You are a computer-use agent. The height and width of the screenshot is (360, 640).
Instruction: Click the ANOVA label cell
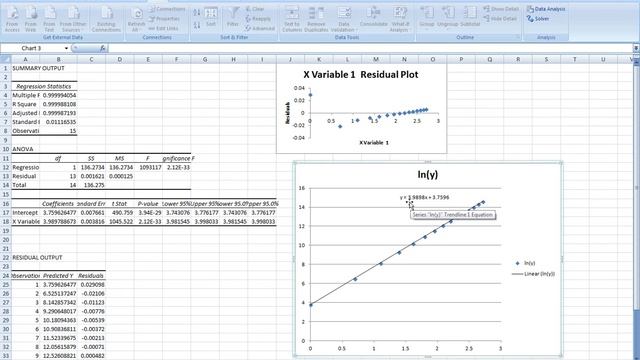(23, 149)
